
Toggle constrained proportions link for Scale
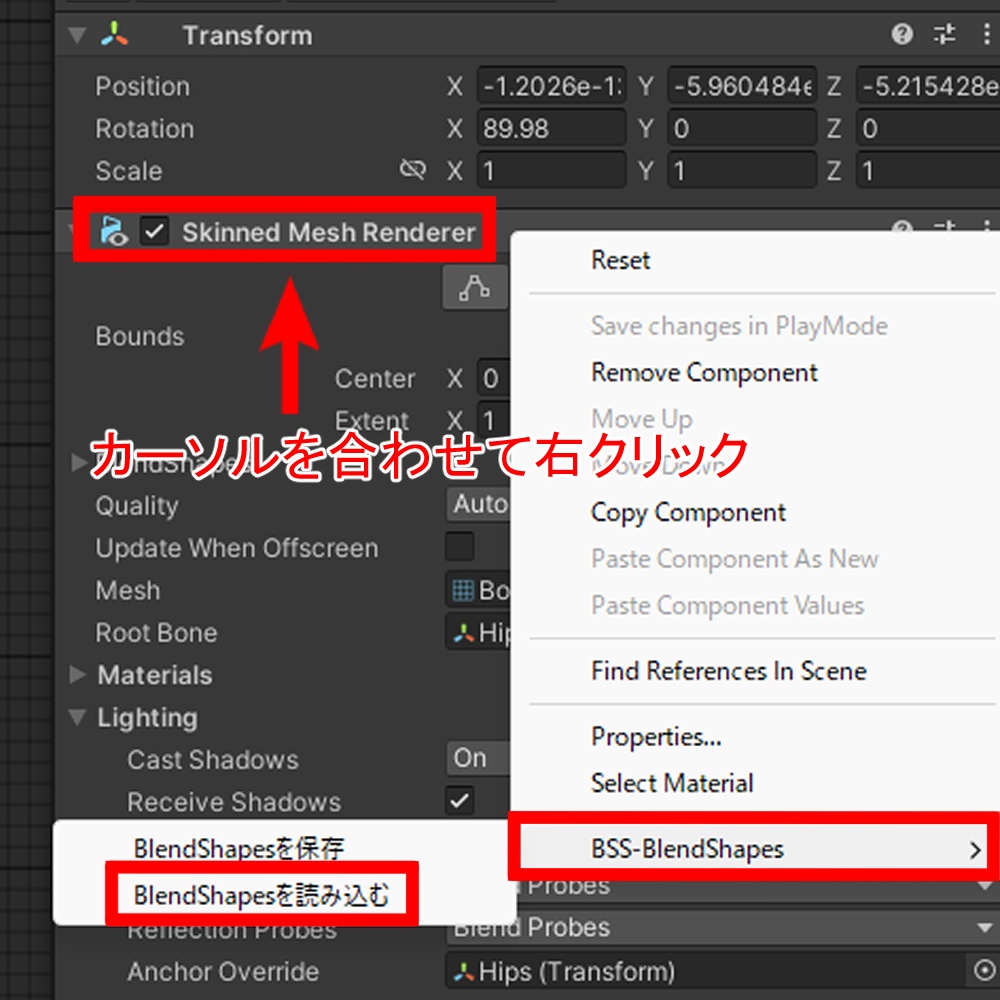(412, 170)
